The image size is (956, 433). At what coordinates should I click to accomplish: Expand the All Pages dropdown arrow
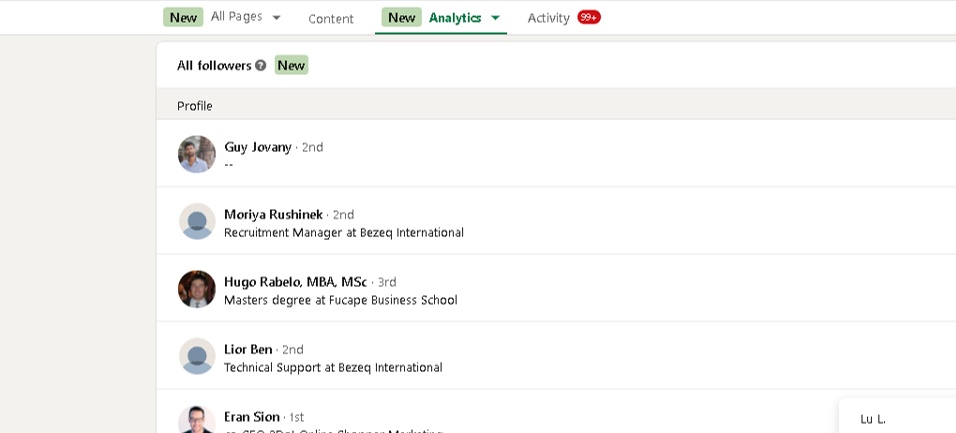click(277, 18)
